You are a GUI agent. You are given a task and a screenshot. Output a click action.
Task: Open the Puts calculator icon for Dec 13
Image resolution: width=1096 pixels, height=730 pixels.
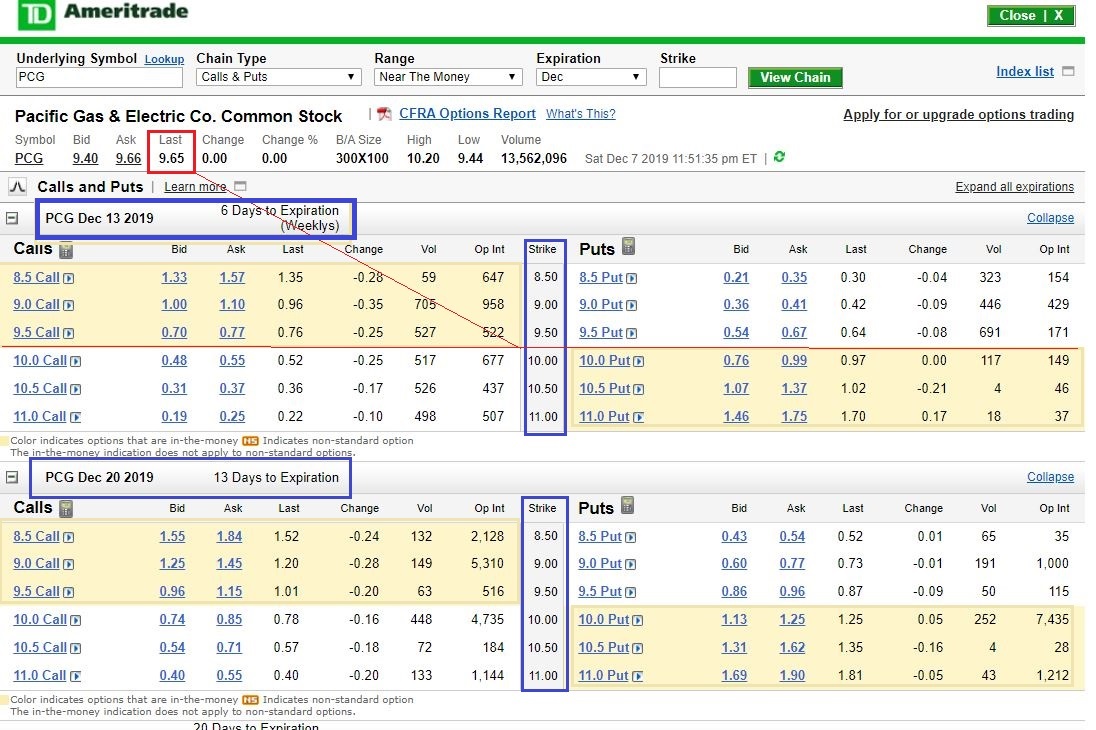point(628,247)
